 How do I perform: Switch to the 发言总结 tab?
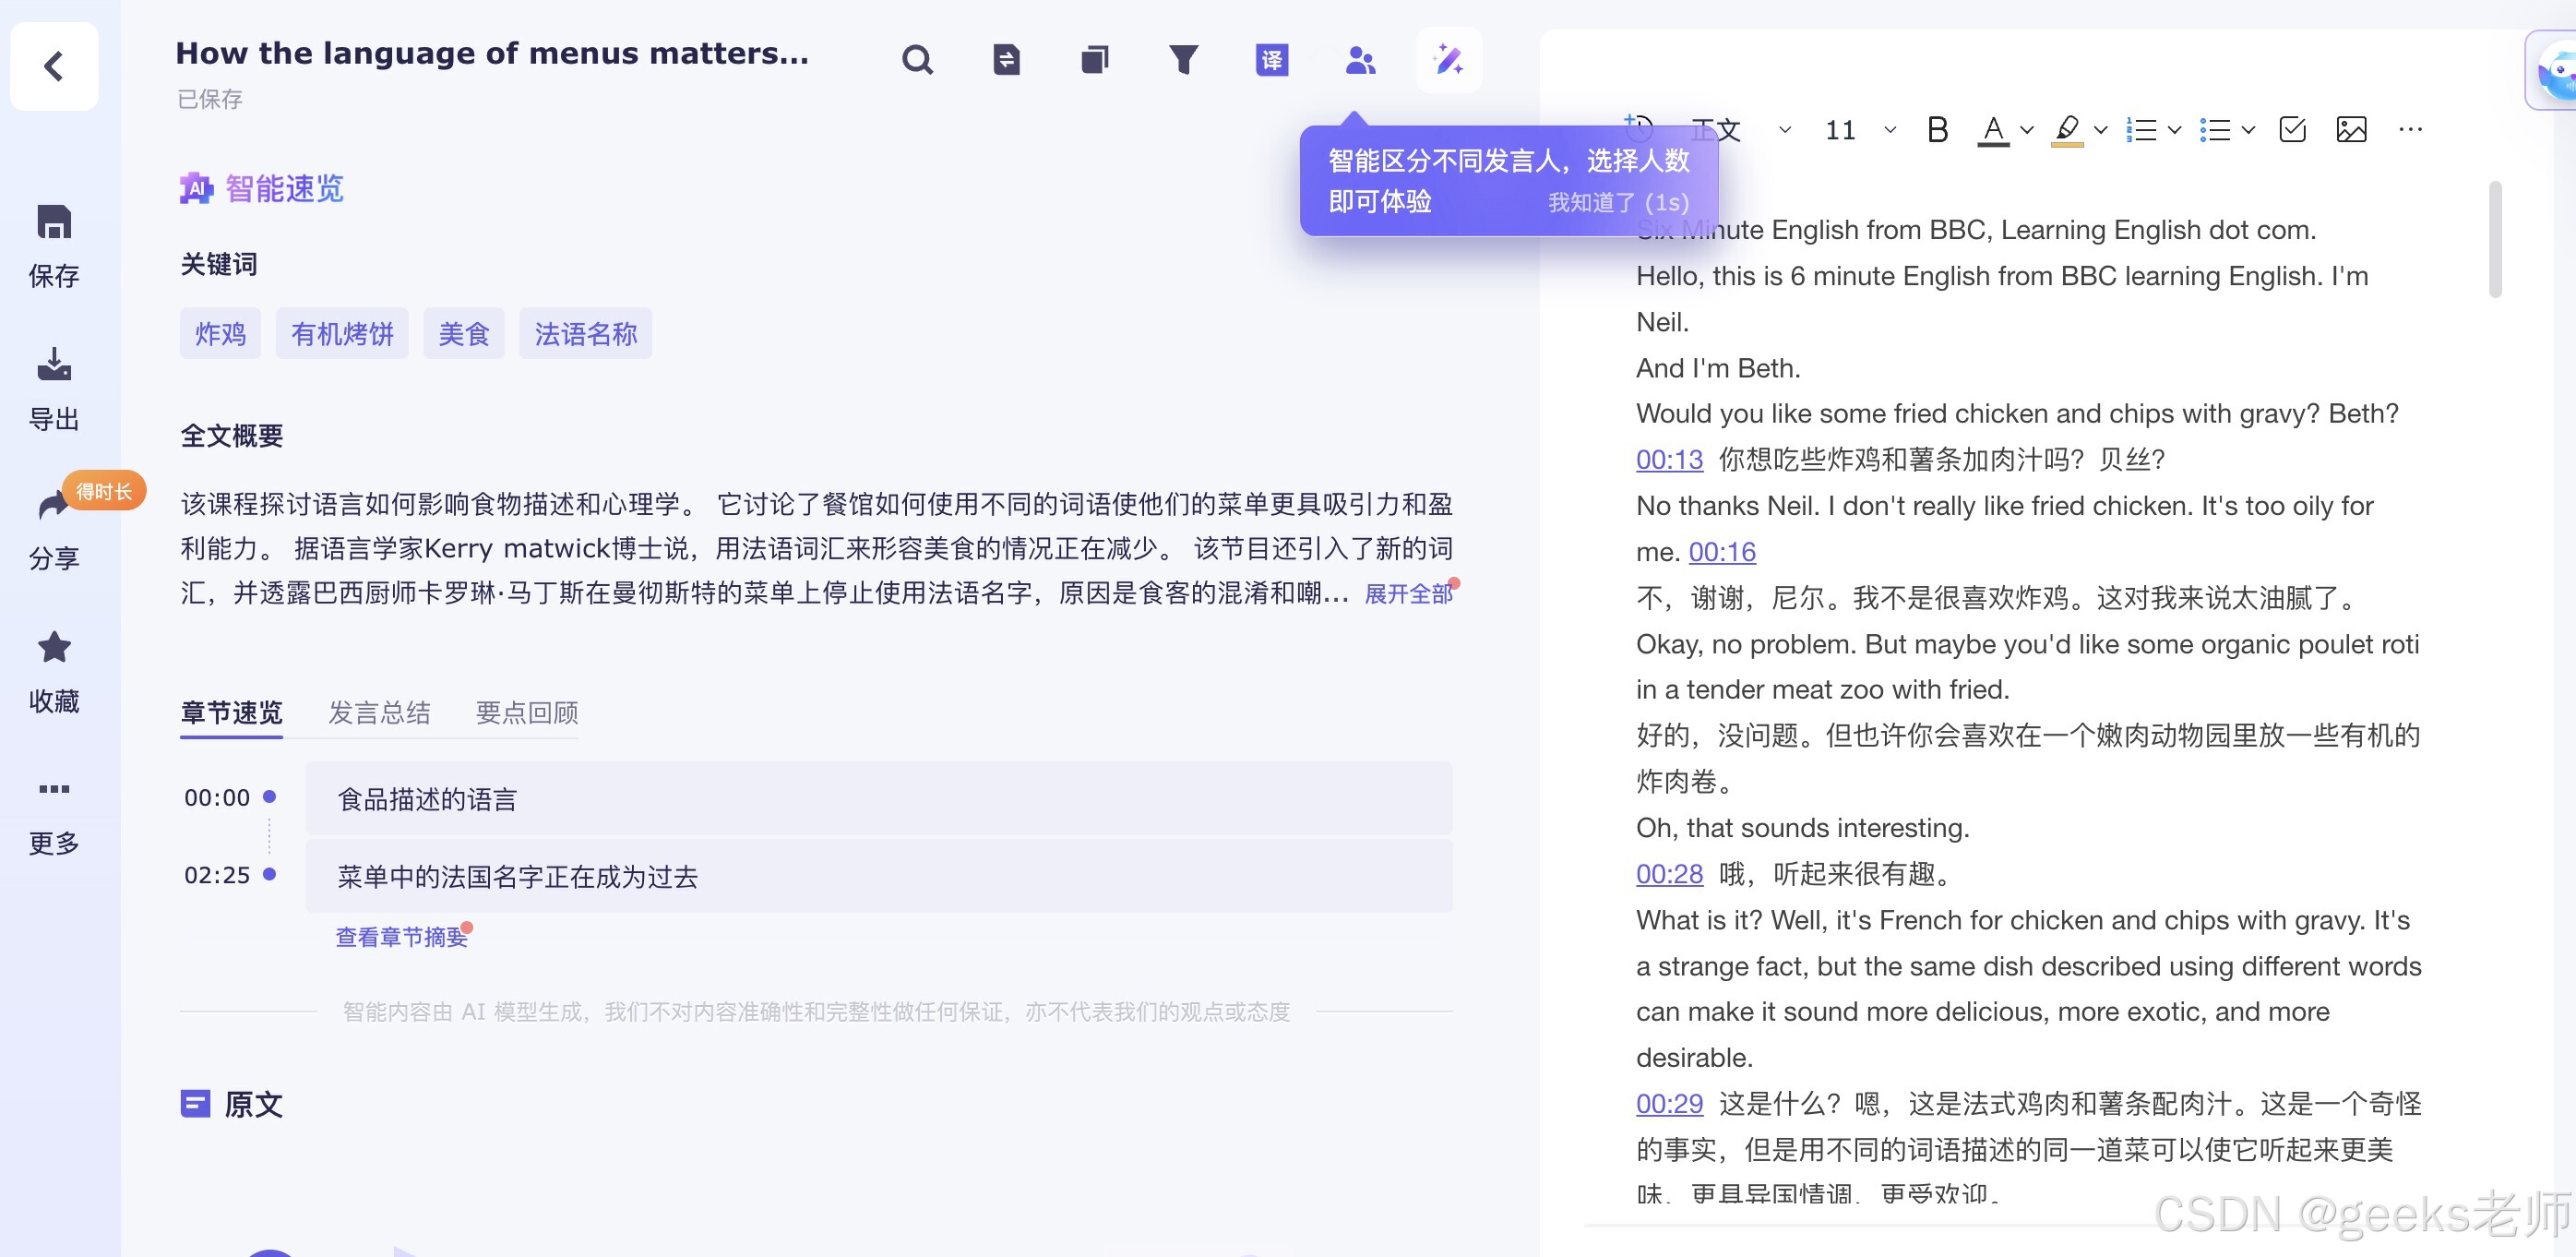coord(379,713)
